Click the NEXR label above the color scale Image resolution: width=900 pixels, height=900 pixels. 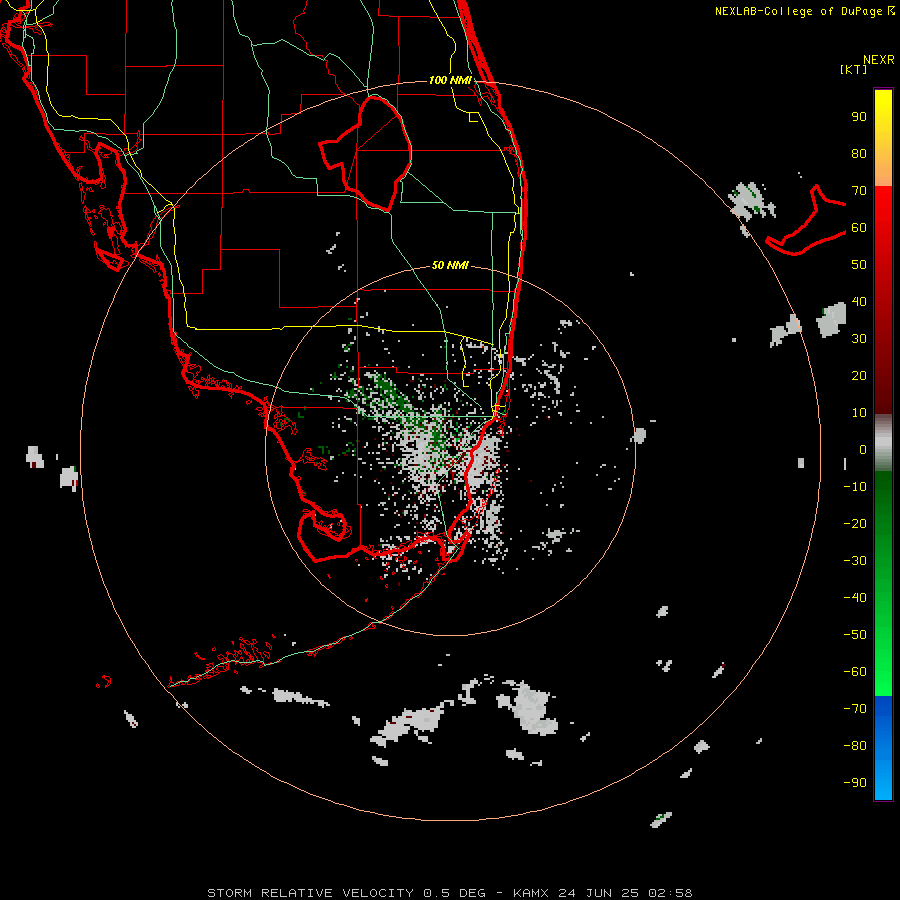[879, 60]
